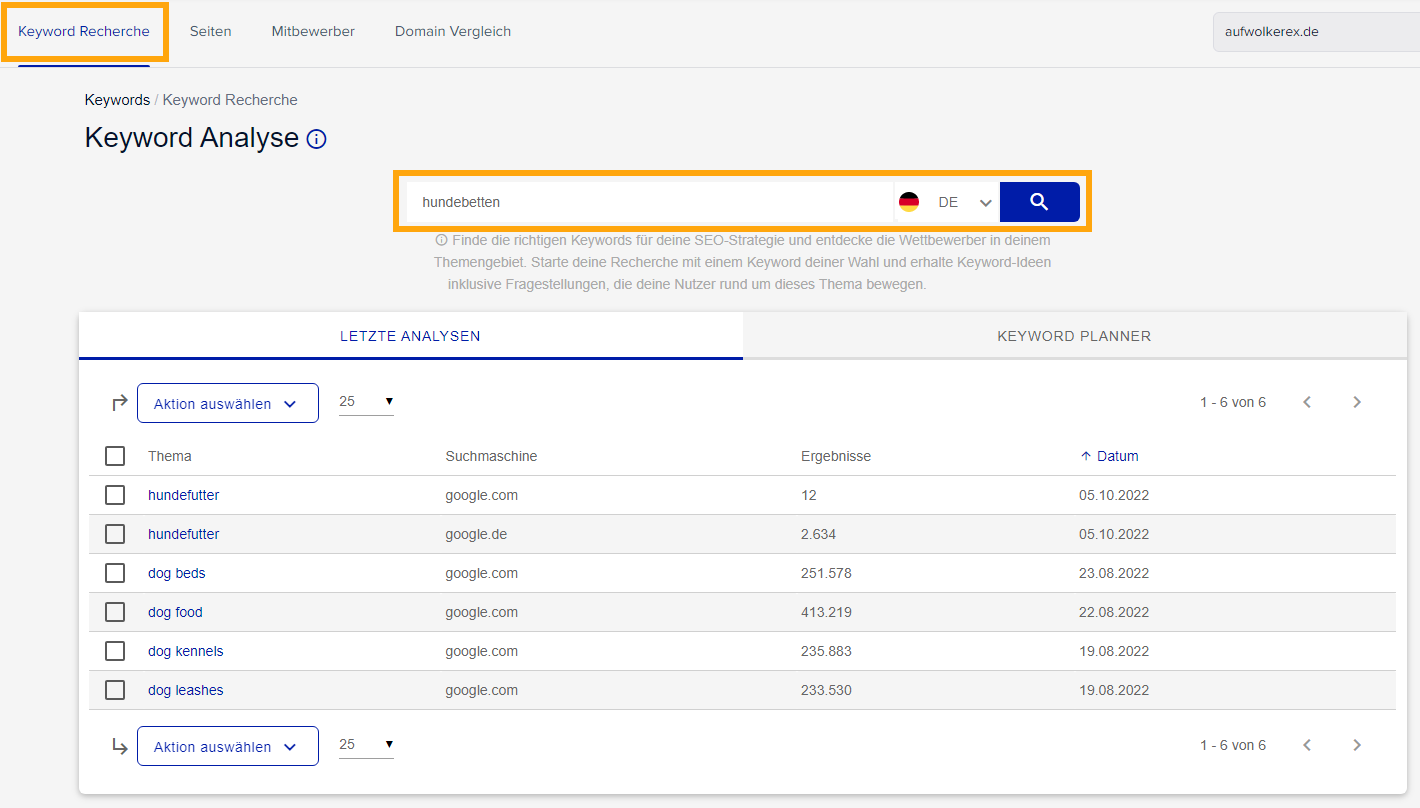Viewport: 1420px width, 808px height.
Task: Click the 233.530 results value
Action: point(826,690)
